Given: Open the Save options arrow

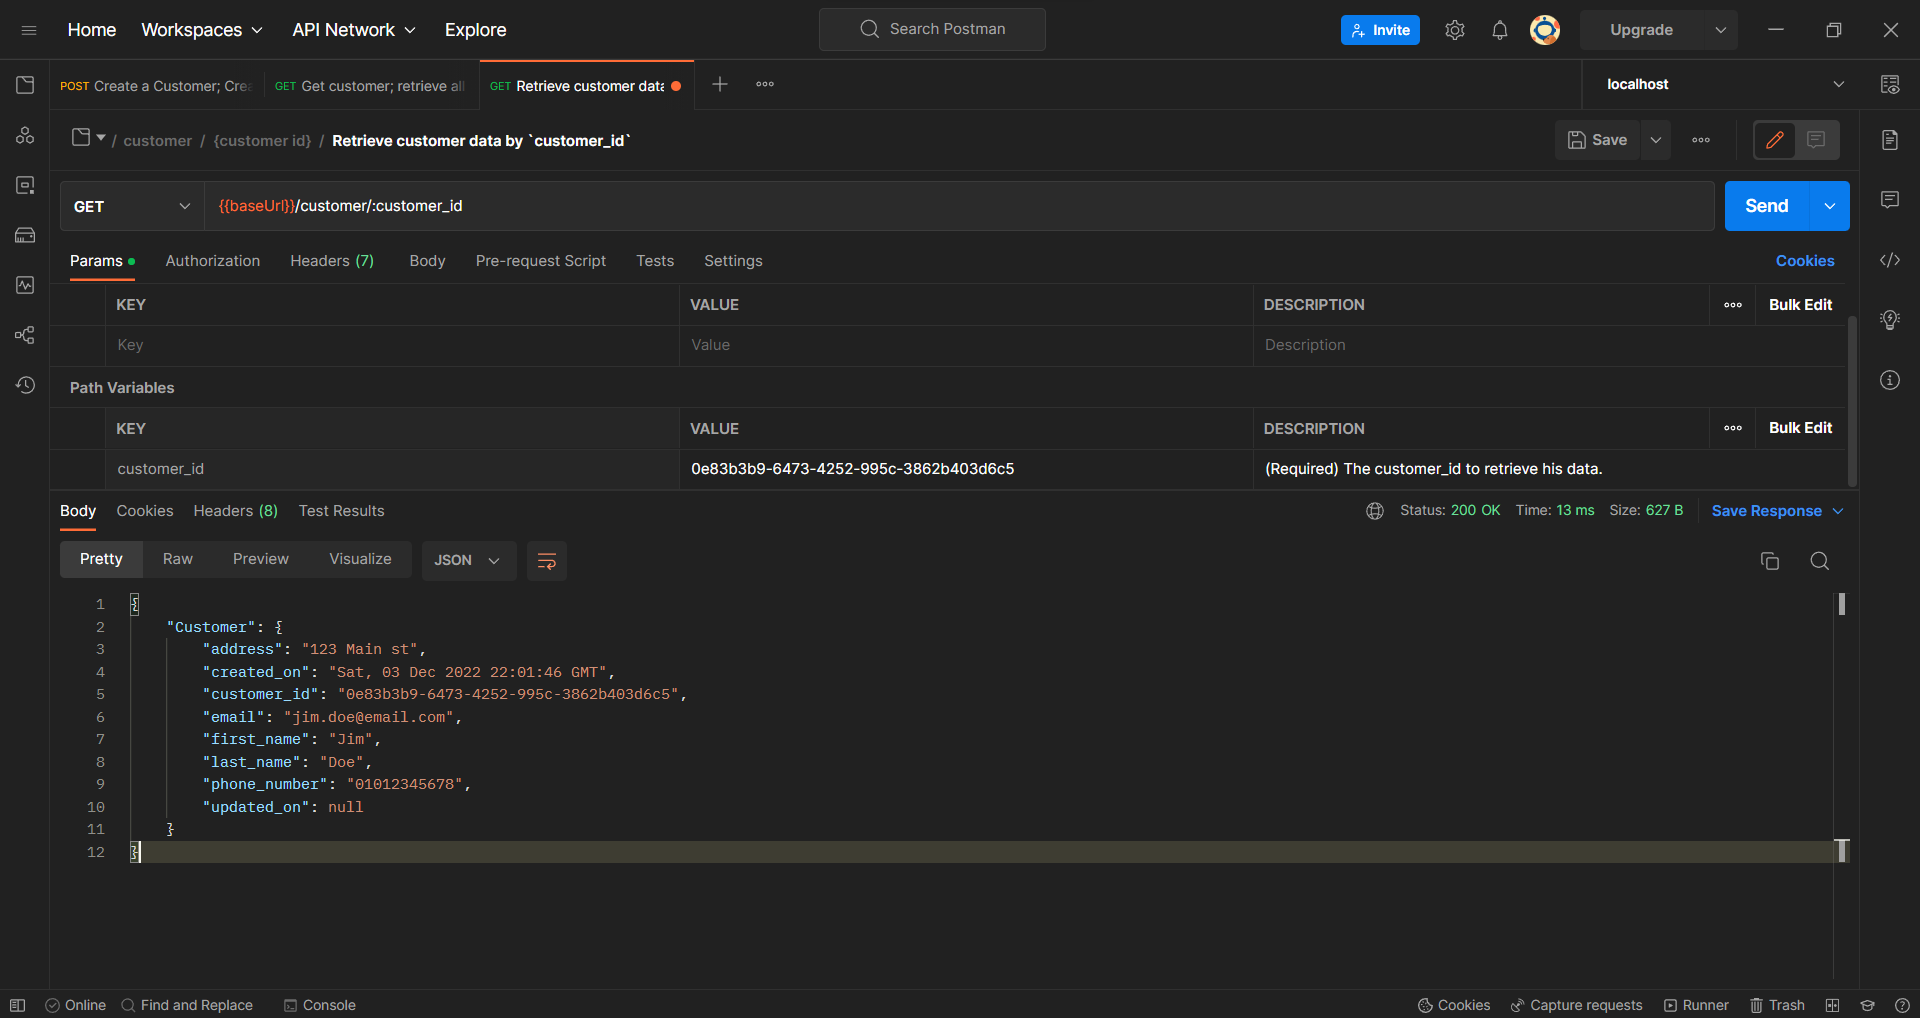Looking at the screenshot, I should pos(1656,140).
